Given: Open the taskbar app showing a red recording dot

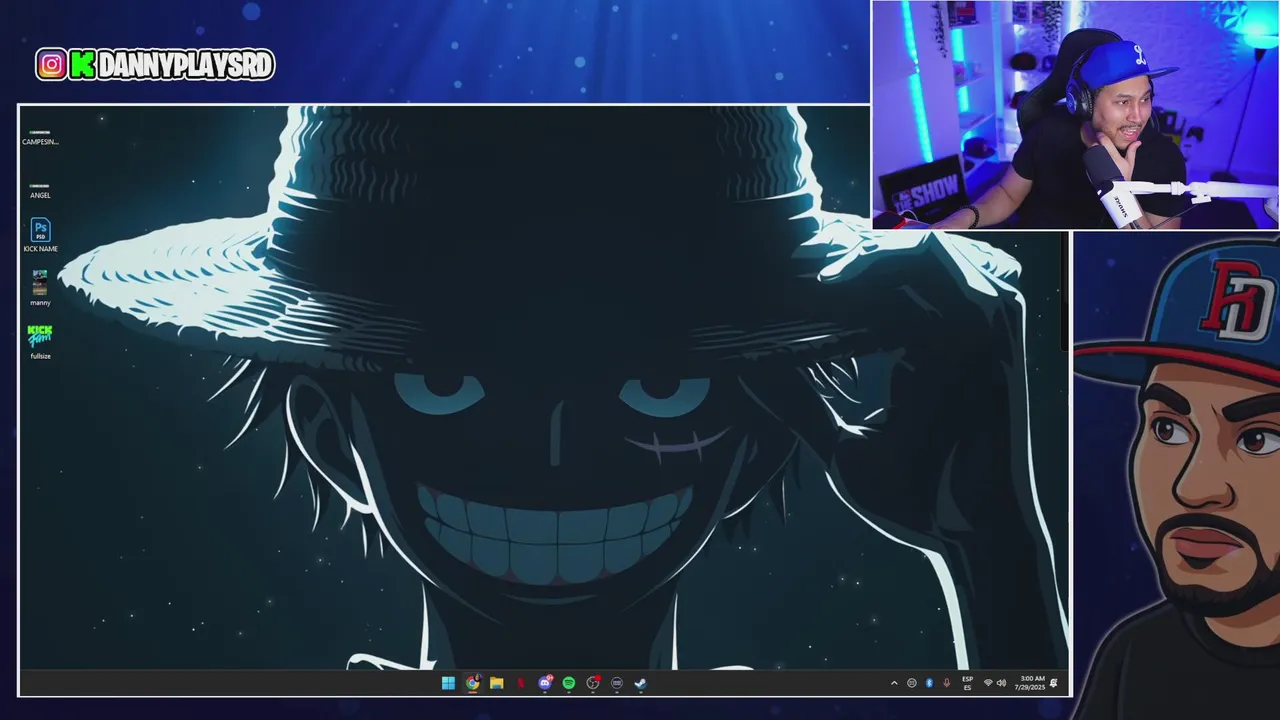Looking at the screenshot, I should pos(593,683).
